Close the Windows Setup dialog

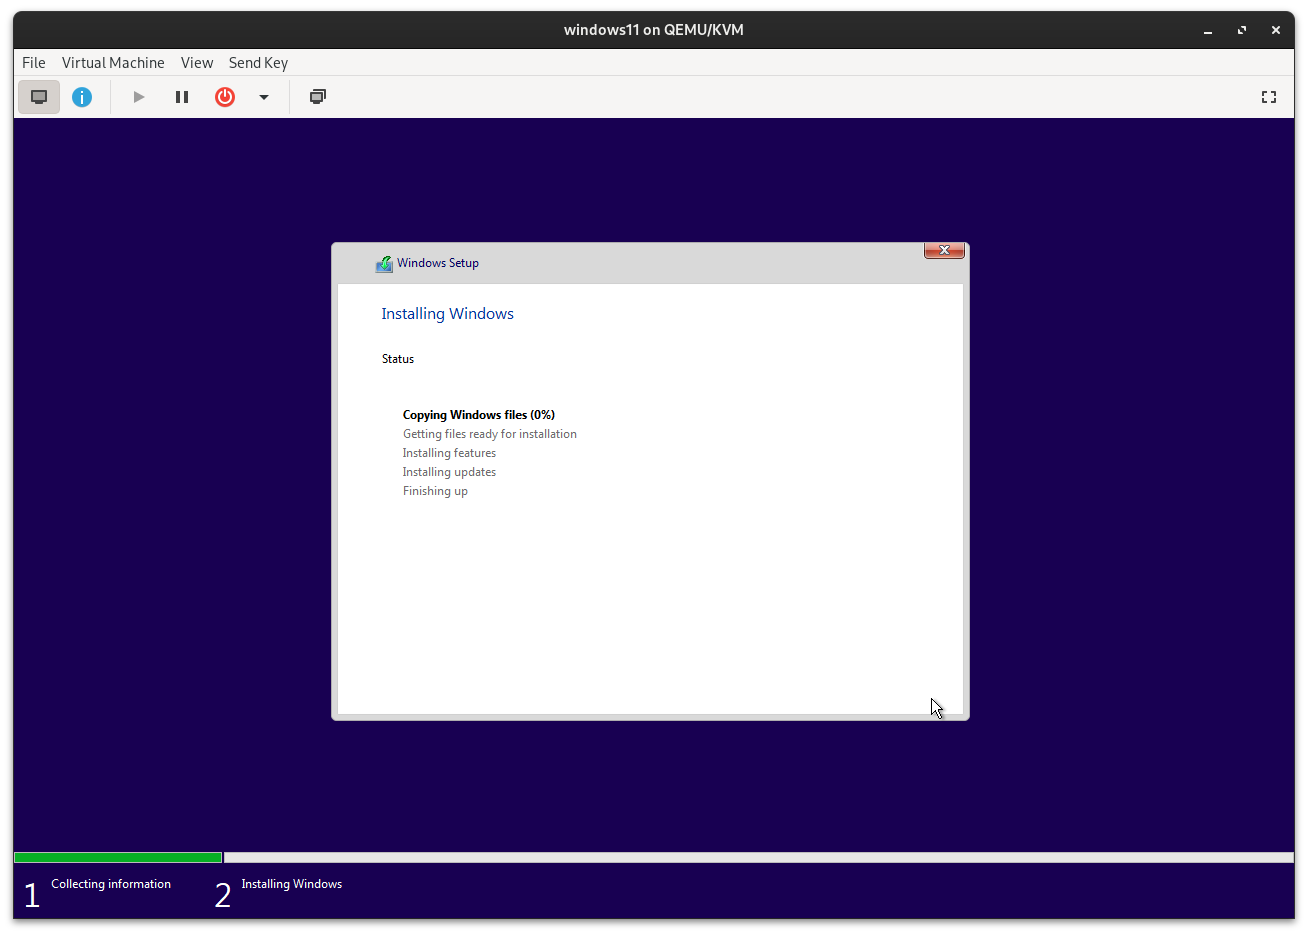tap(944, 250)
